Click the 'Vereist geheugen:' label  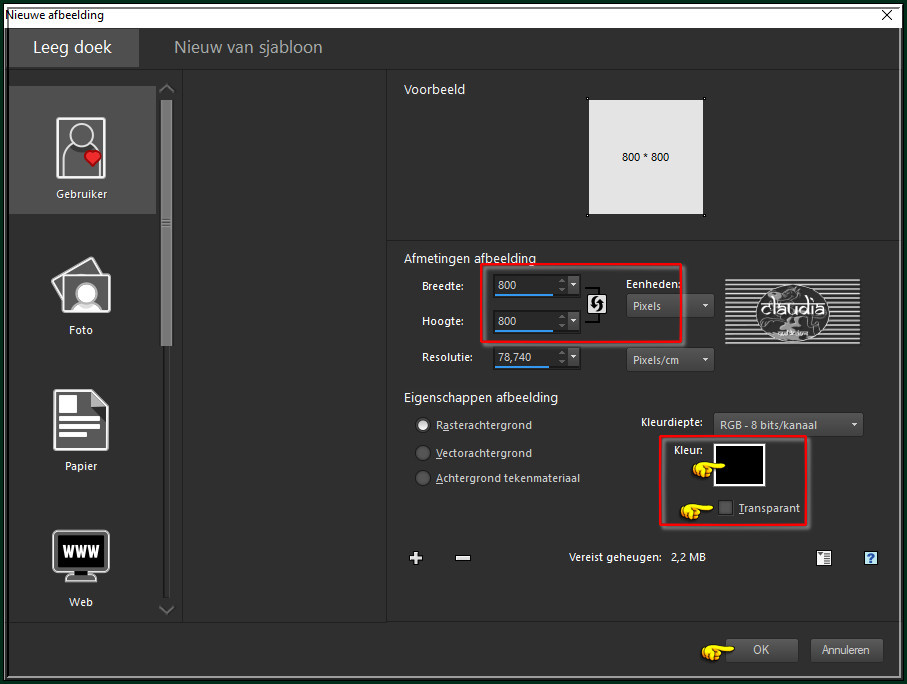(x=615, y=557)
